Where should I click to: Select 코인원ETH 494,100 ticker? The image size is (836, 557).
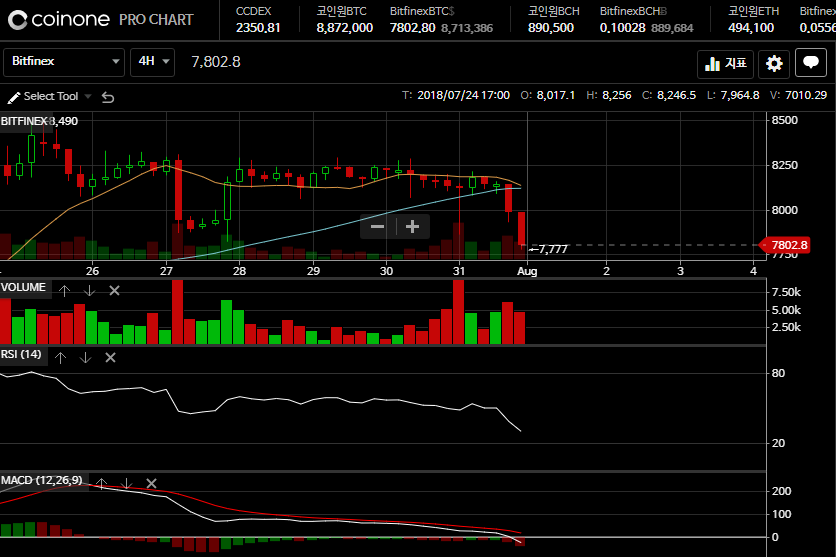coord(753,20)
